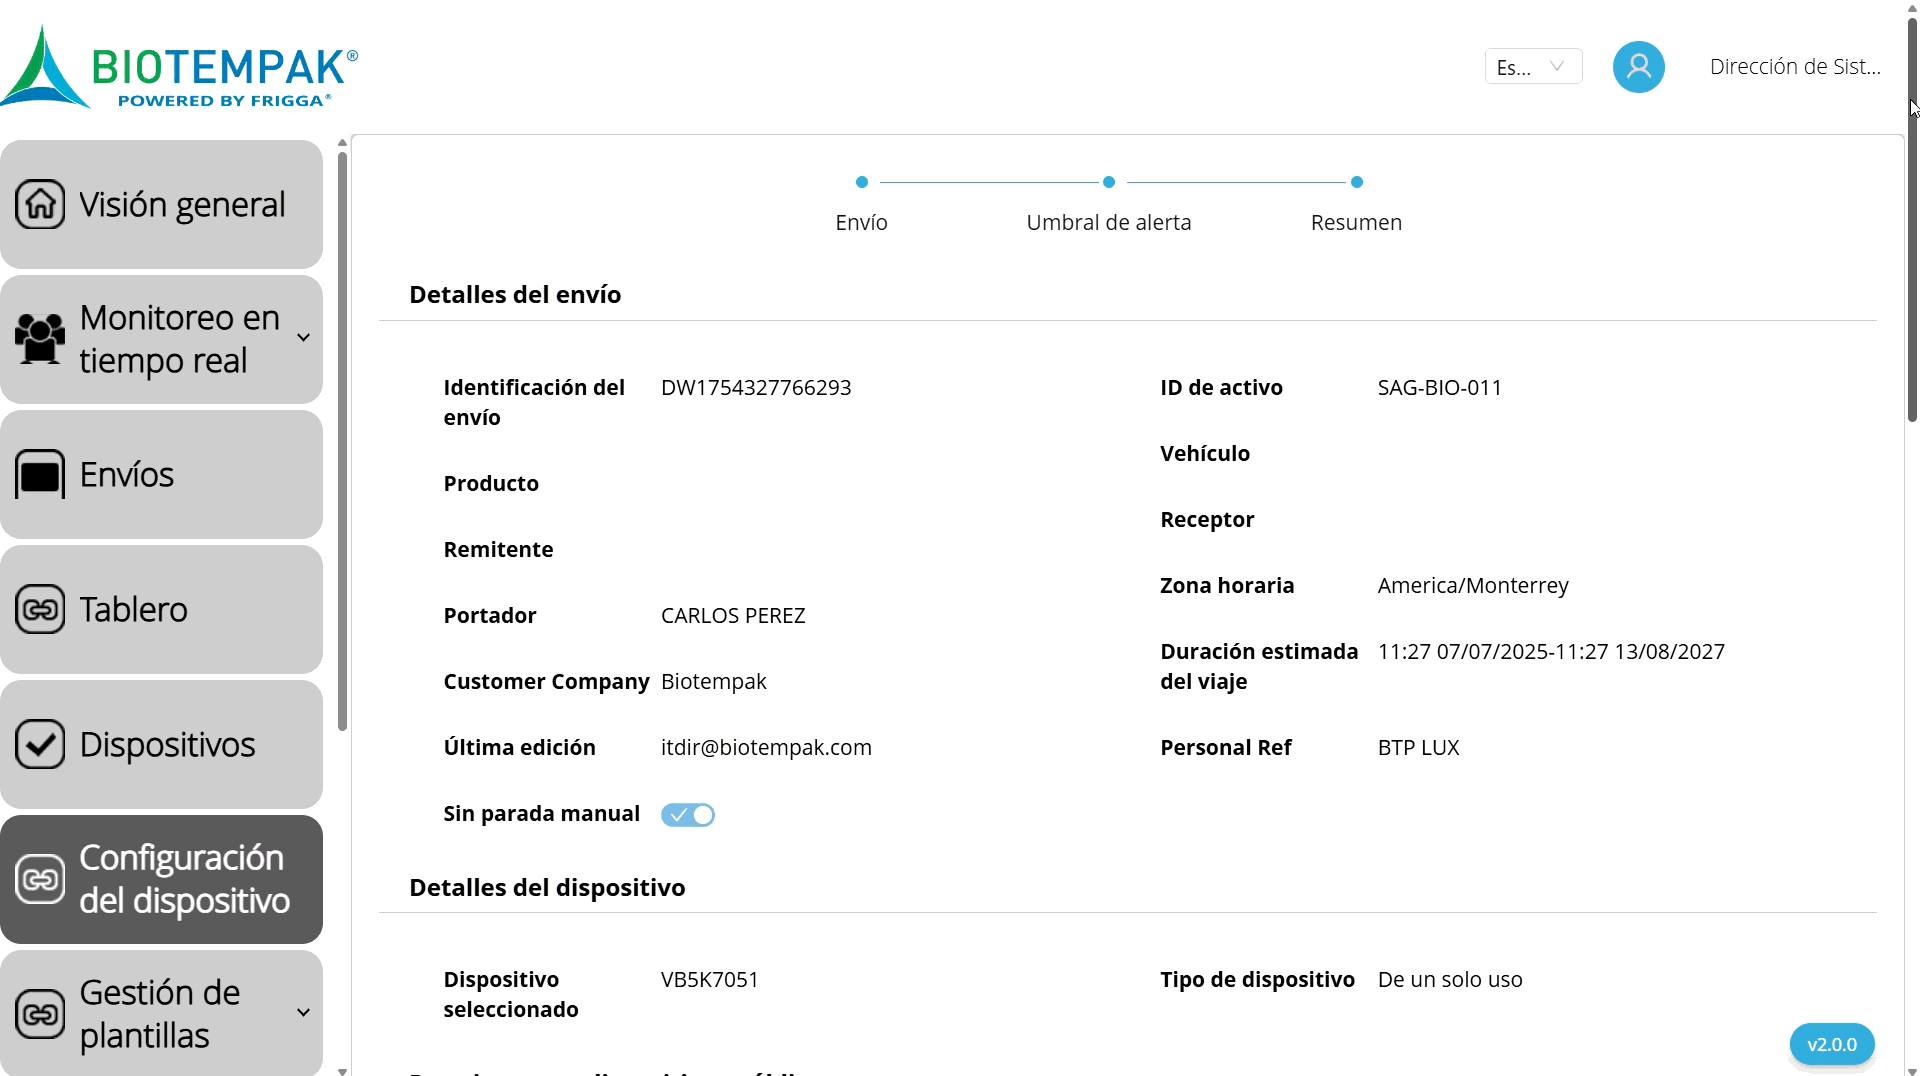Open the user profile avatar
Image resolution: width=1920 pixels, height=1076 pixels.
point(1638,67)
